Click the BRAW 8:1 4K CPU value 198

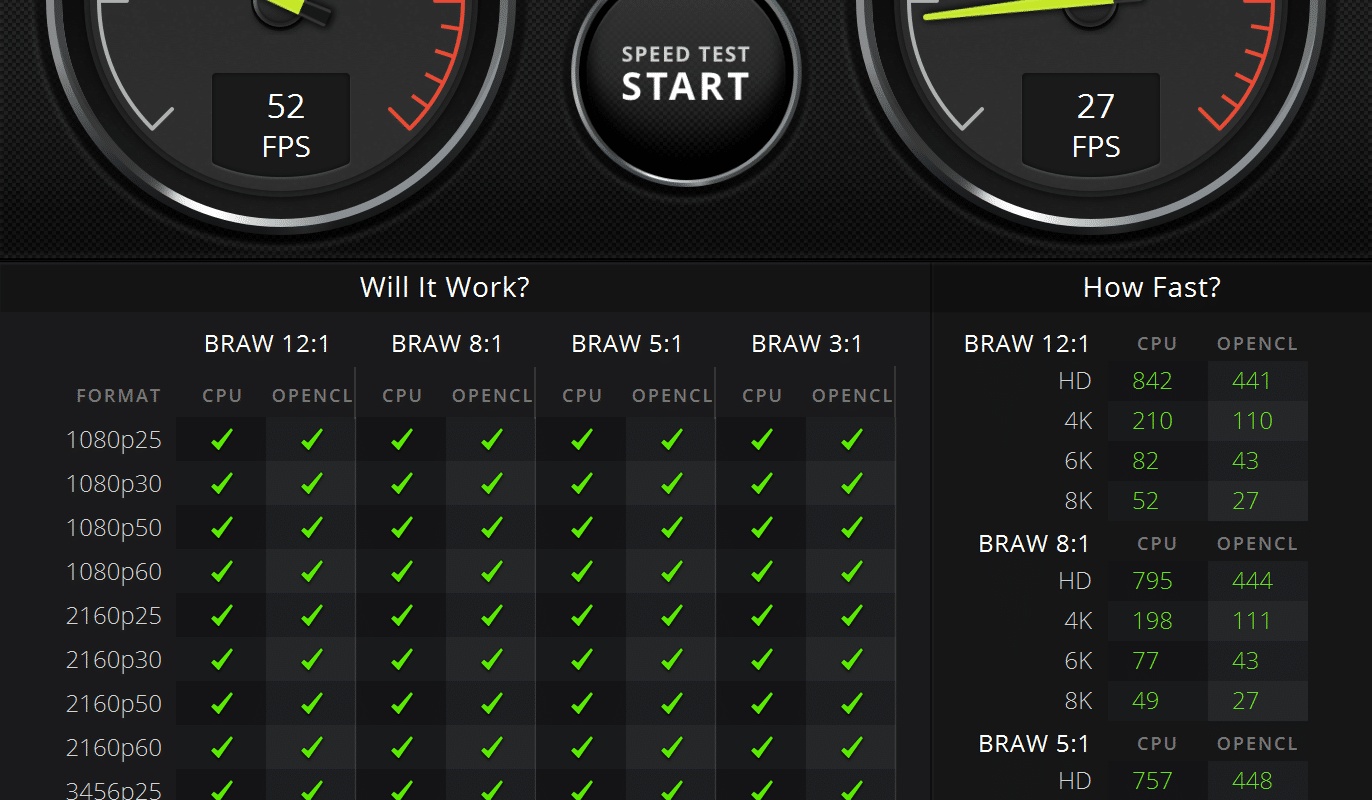click(x=1152, y=621)
